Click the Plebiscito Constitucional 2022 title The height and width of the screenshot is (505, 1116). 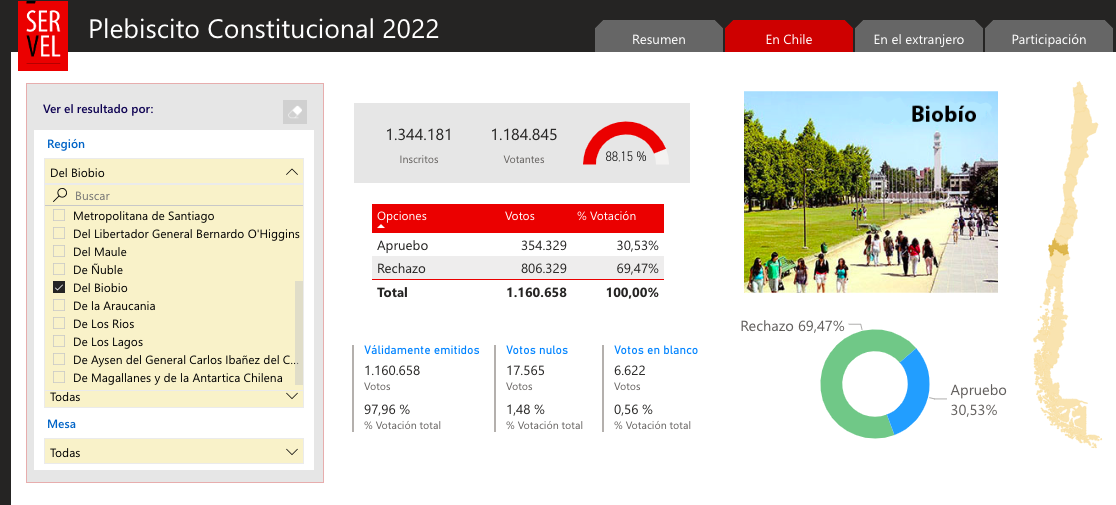click(263, 29)
